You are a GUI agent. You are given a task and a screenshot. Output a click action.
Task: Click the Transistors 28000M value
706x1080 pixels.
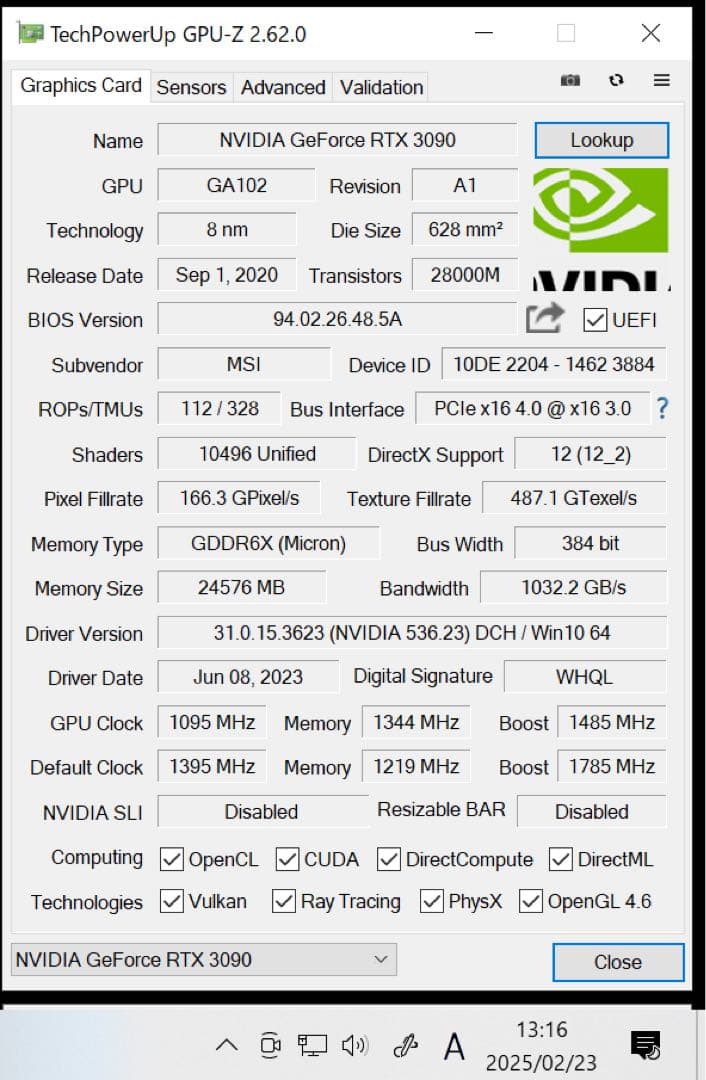tap(465, 275)
